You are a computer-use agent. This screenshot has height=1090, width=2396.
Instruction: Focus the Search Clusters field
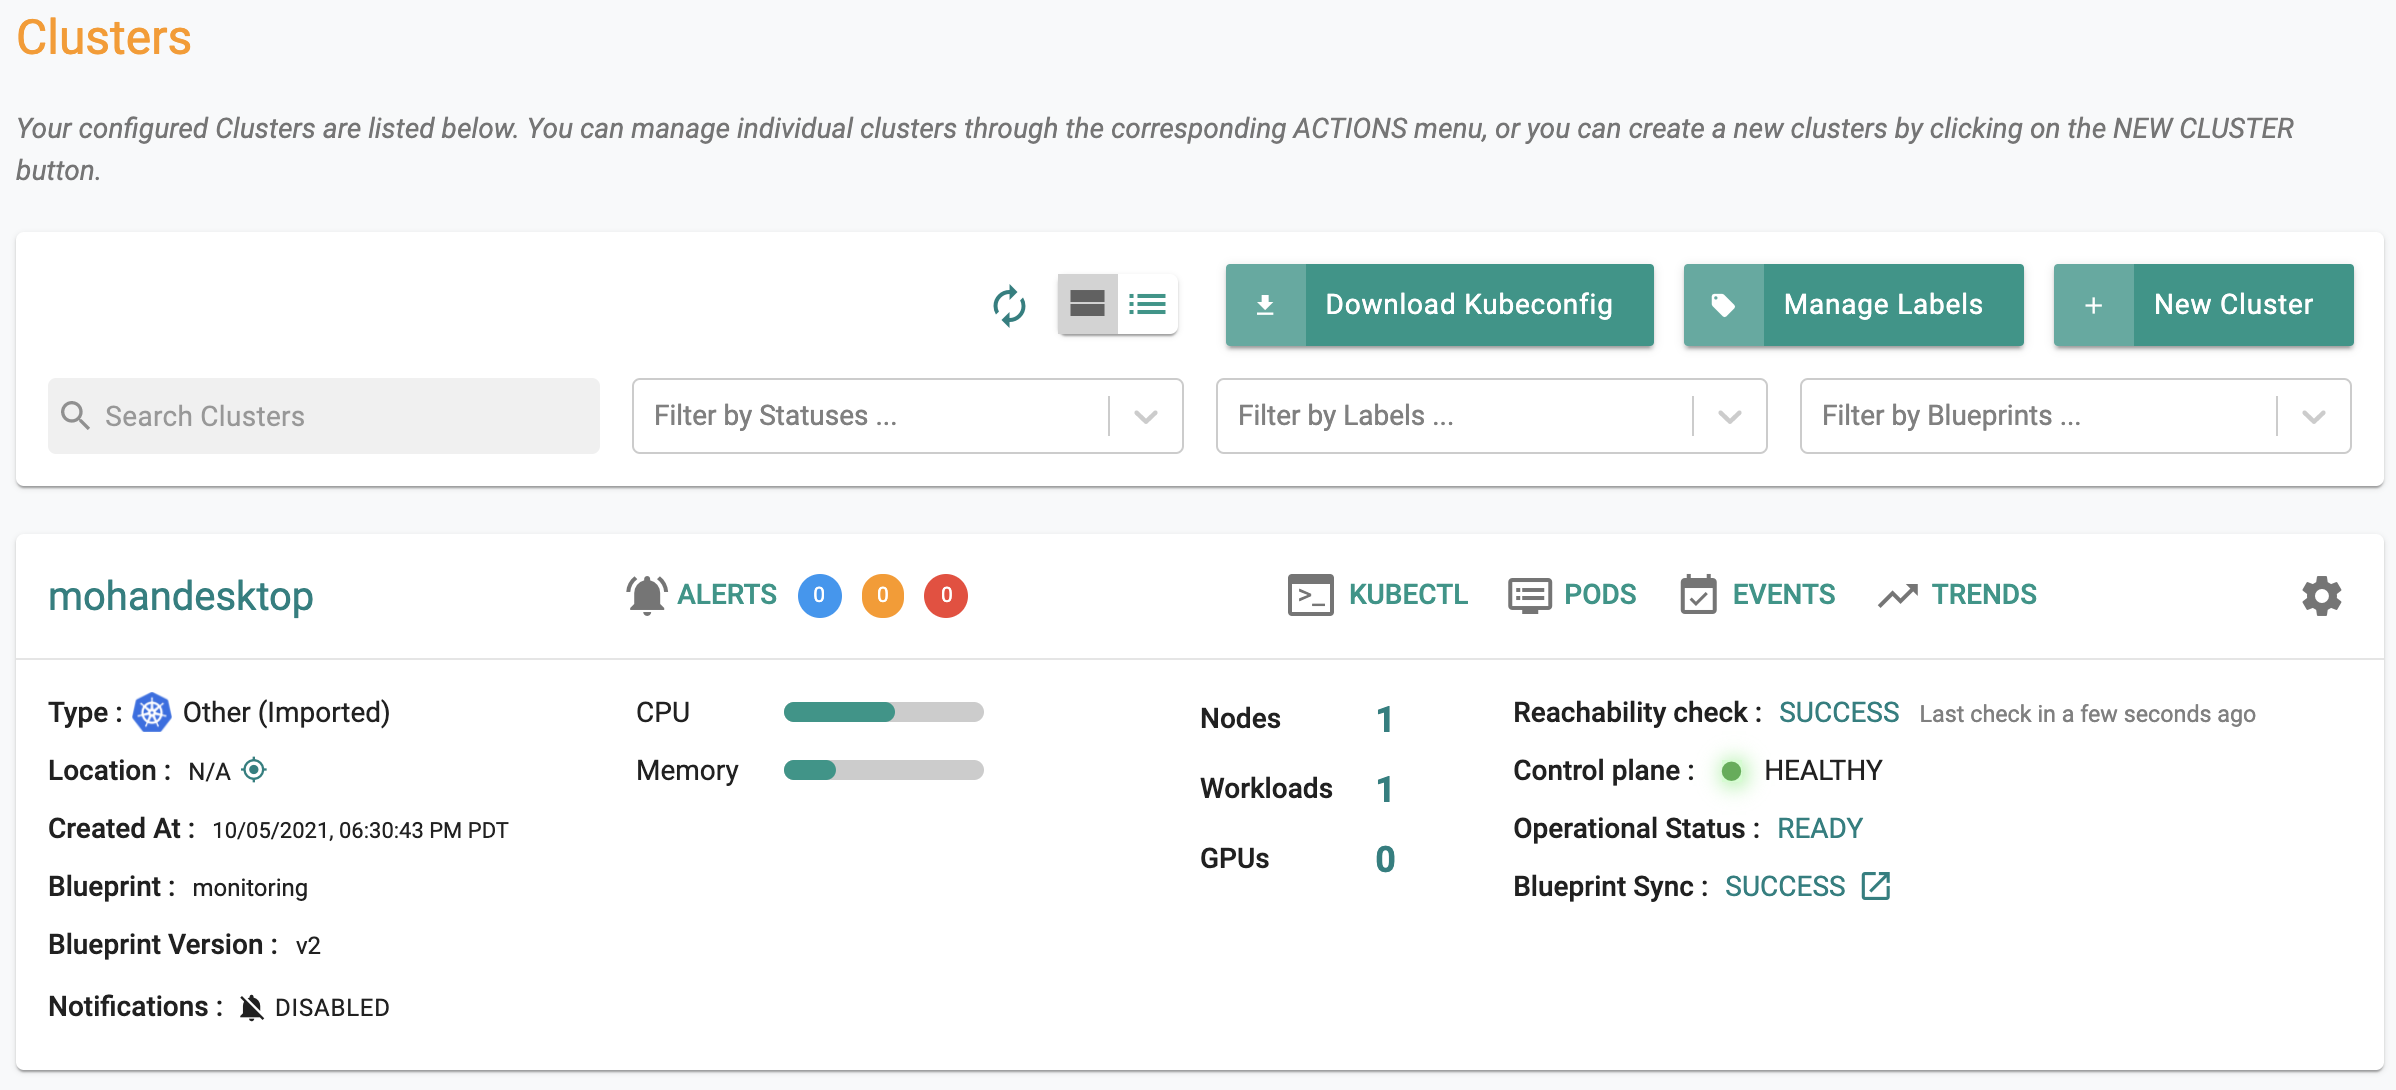coord(324,416)
